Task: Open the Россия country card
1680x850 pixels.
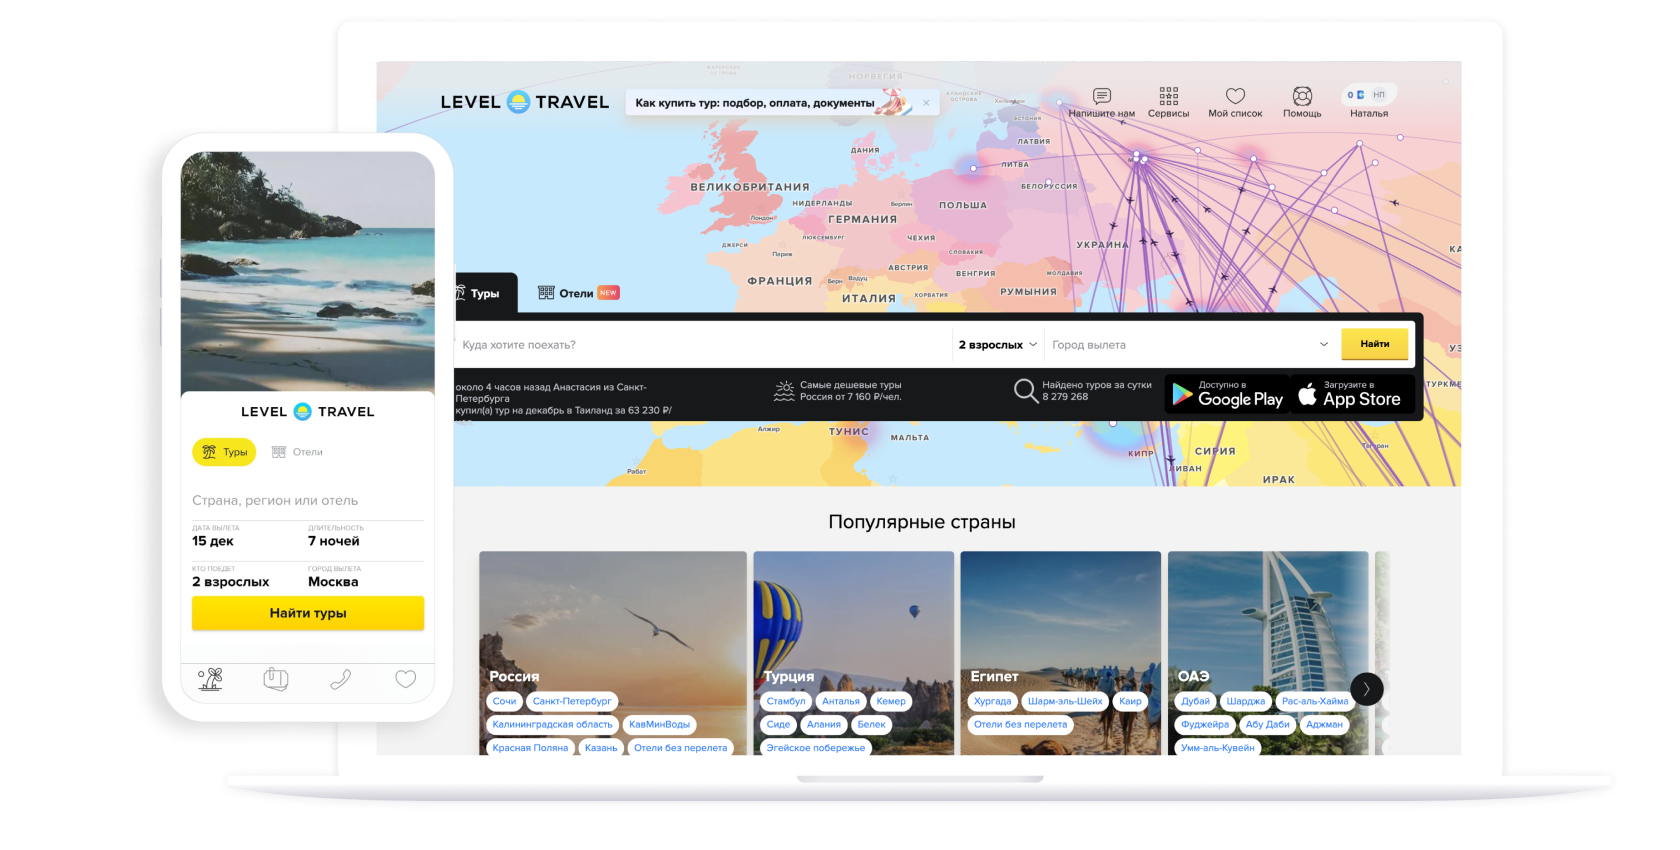Action: [x=612, y=653]
